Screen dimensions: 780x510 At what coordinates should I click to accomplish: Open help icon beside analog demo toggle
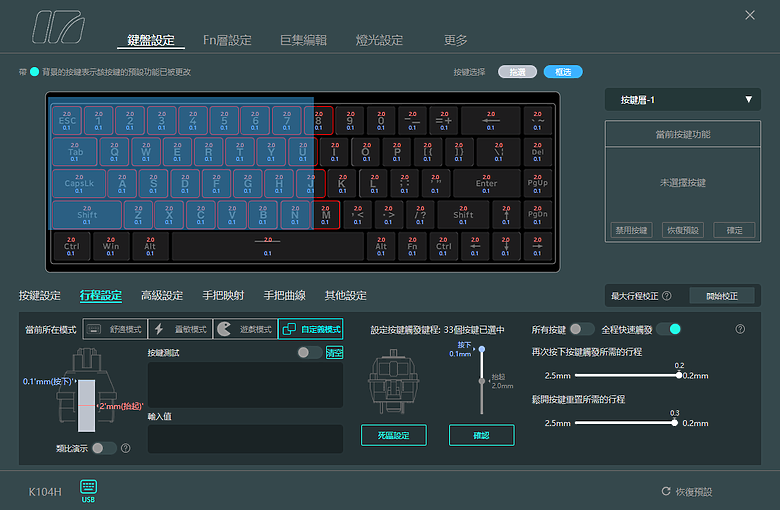tap(125, 448)
